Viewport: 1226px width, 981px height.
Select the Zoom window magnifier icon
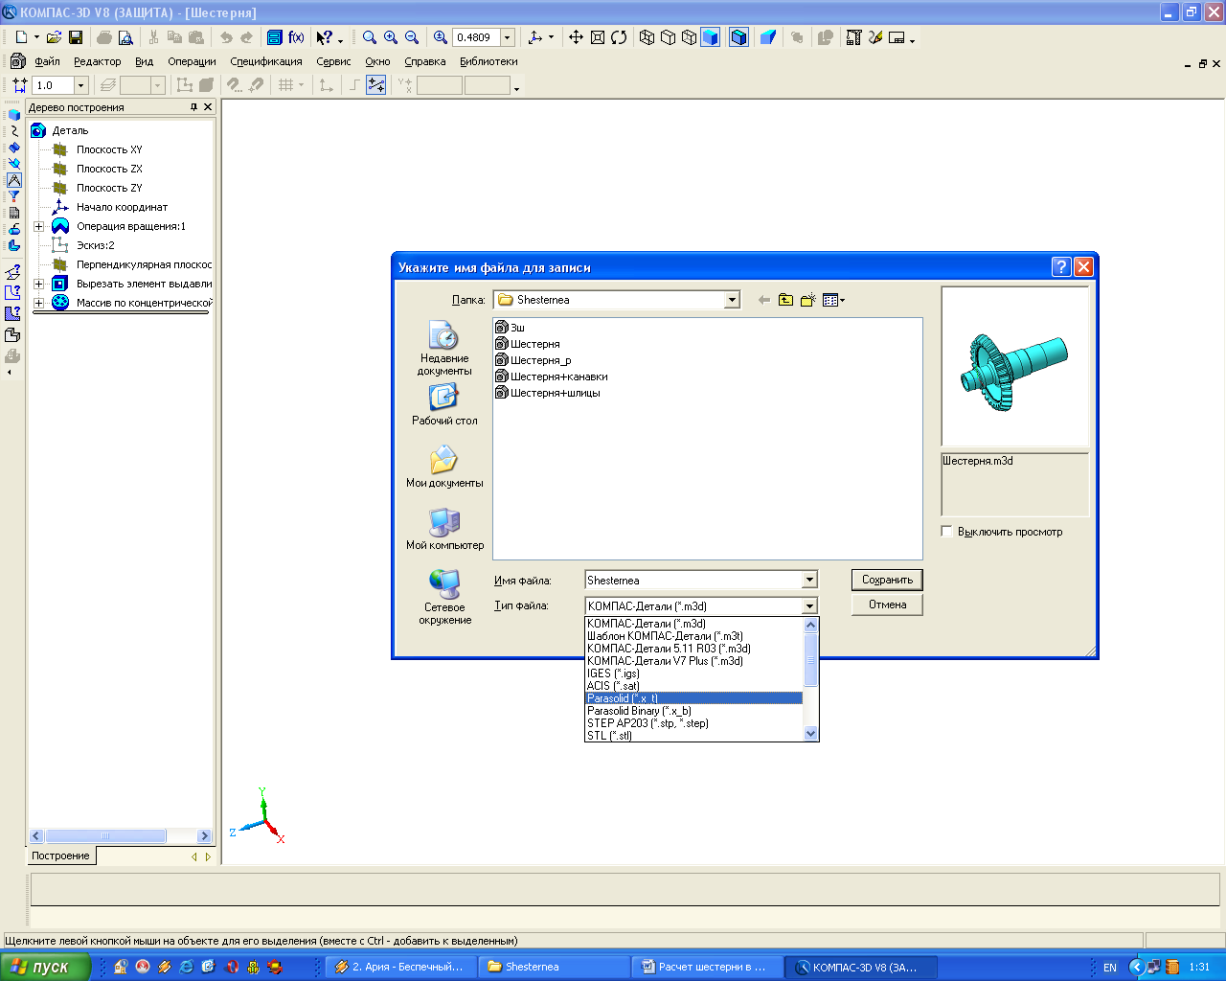[369, 37]
